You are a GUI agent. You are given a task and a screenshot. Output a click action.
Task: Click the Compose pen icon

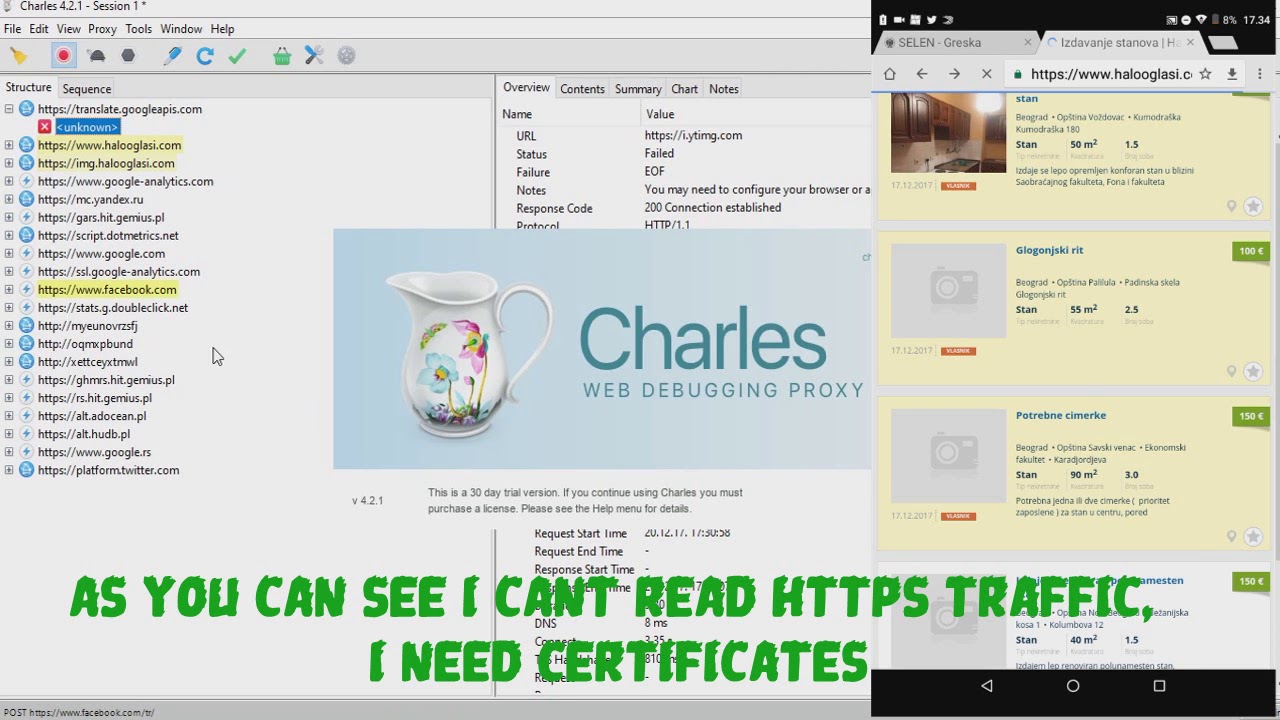173,56
